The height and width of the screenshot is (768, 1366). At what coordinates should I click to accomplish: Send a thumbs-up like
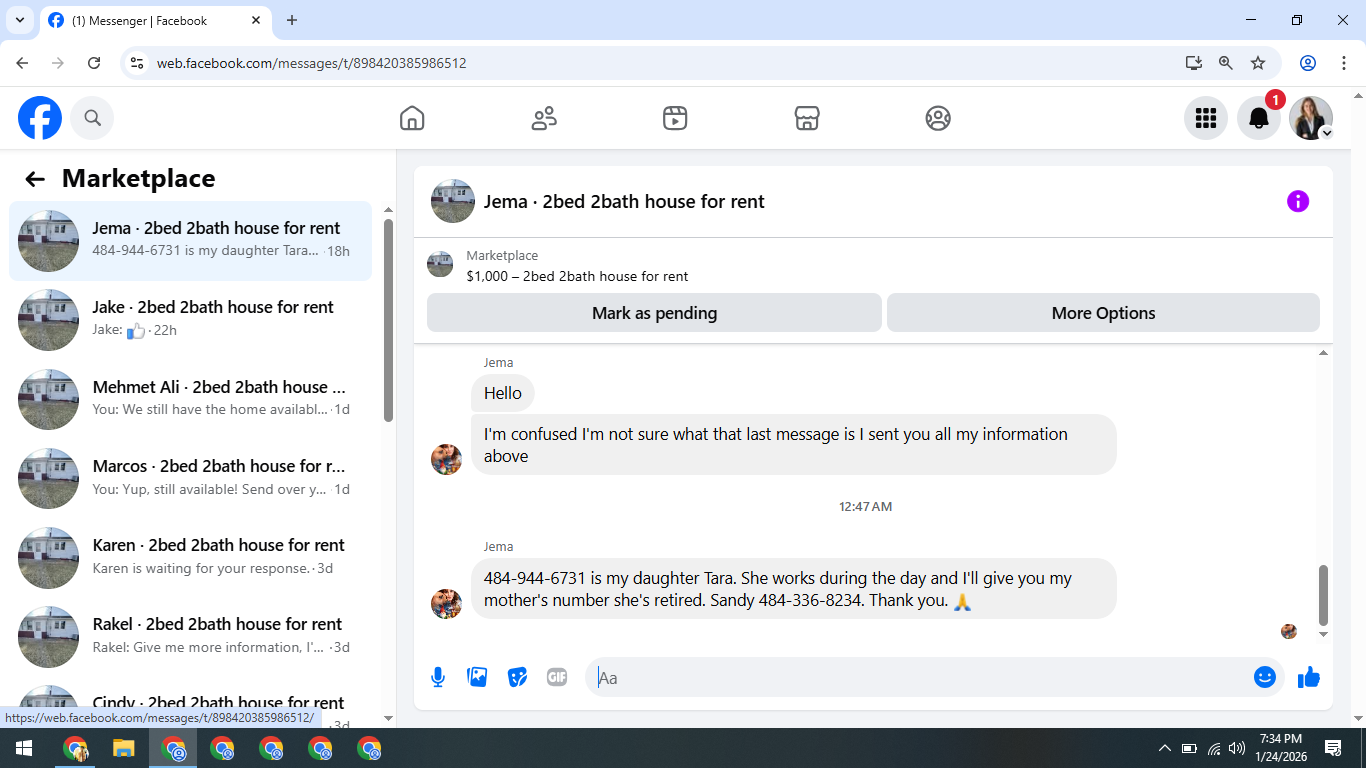click(x=1309, y=677)
